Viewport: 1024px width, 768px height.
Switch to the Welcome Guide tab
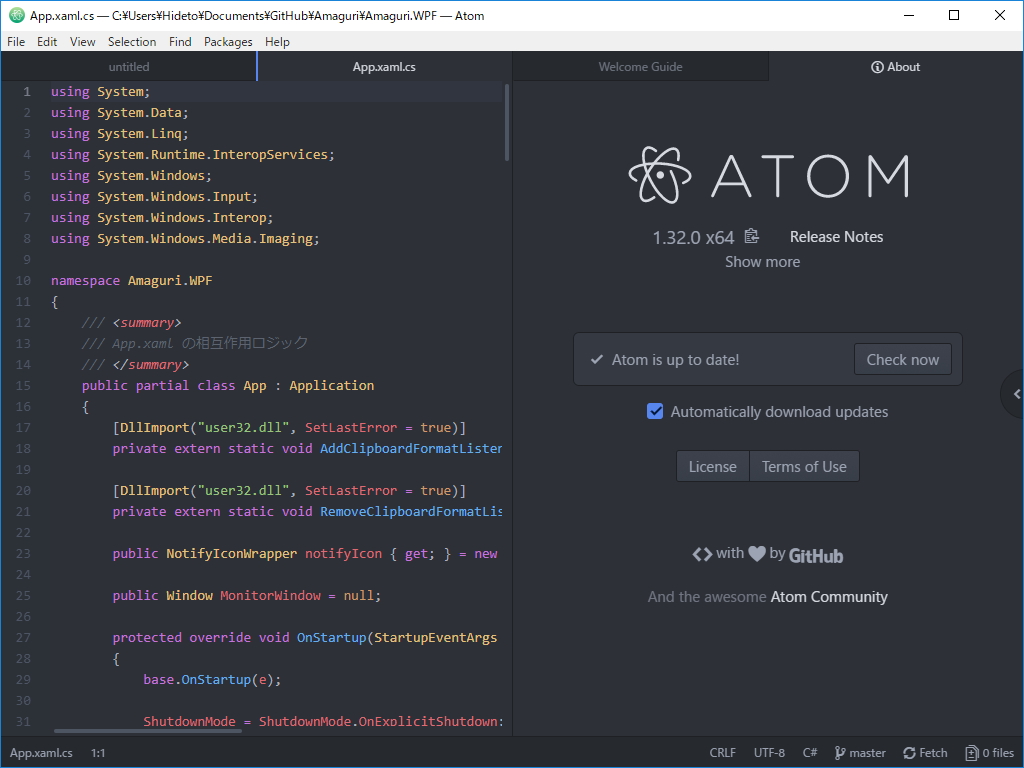(x=640, y=66)
